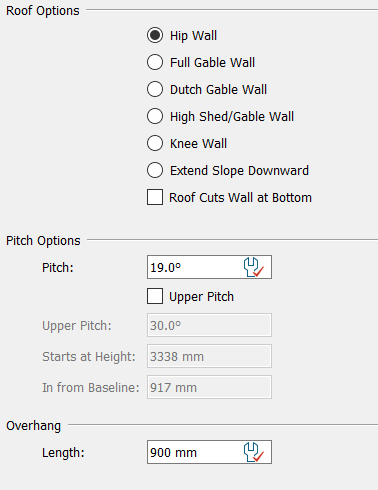
Task: Select Dutch Gable Wall roof option
Action: (155, 89)
